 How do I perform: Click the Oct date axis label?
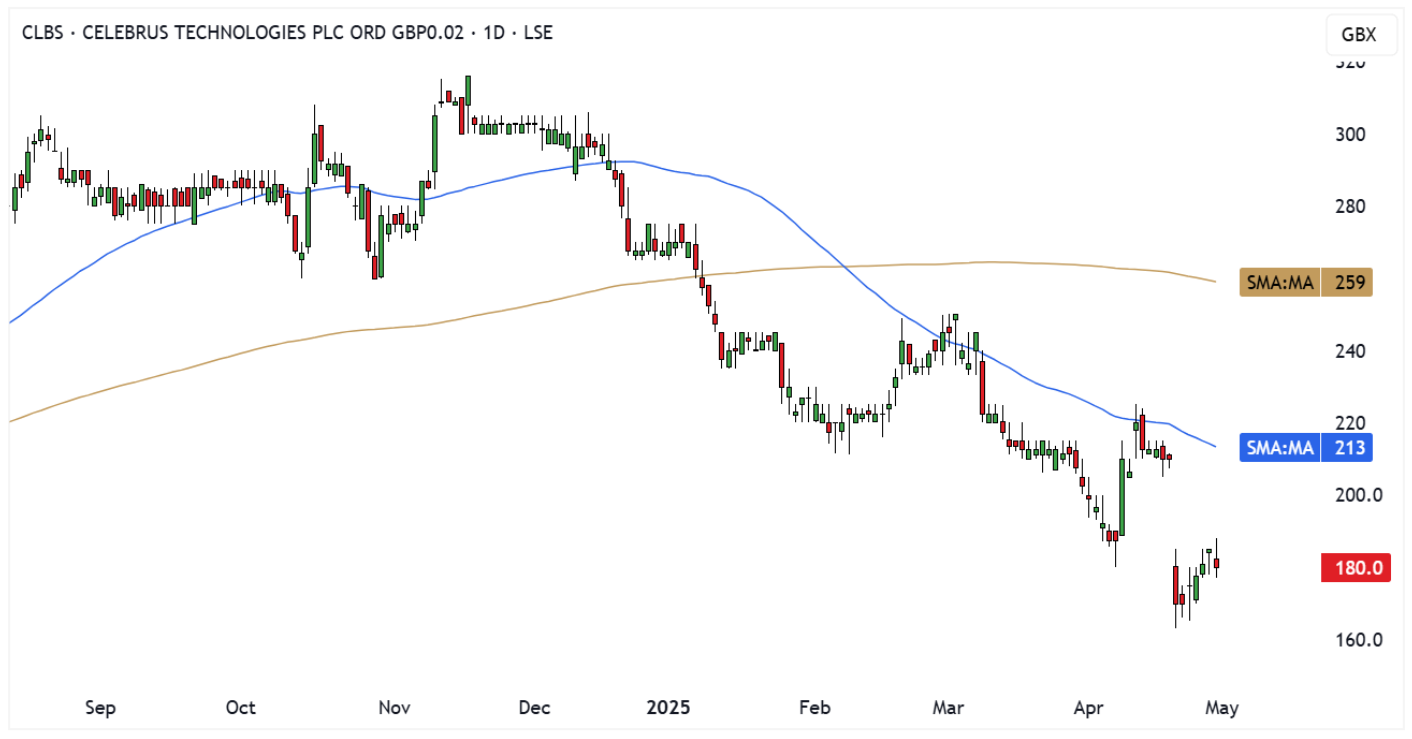240,708
